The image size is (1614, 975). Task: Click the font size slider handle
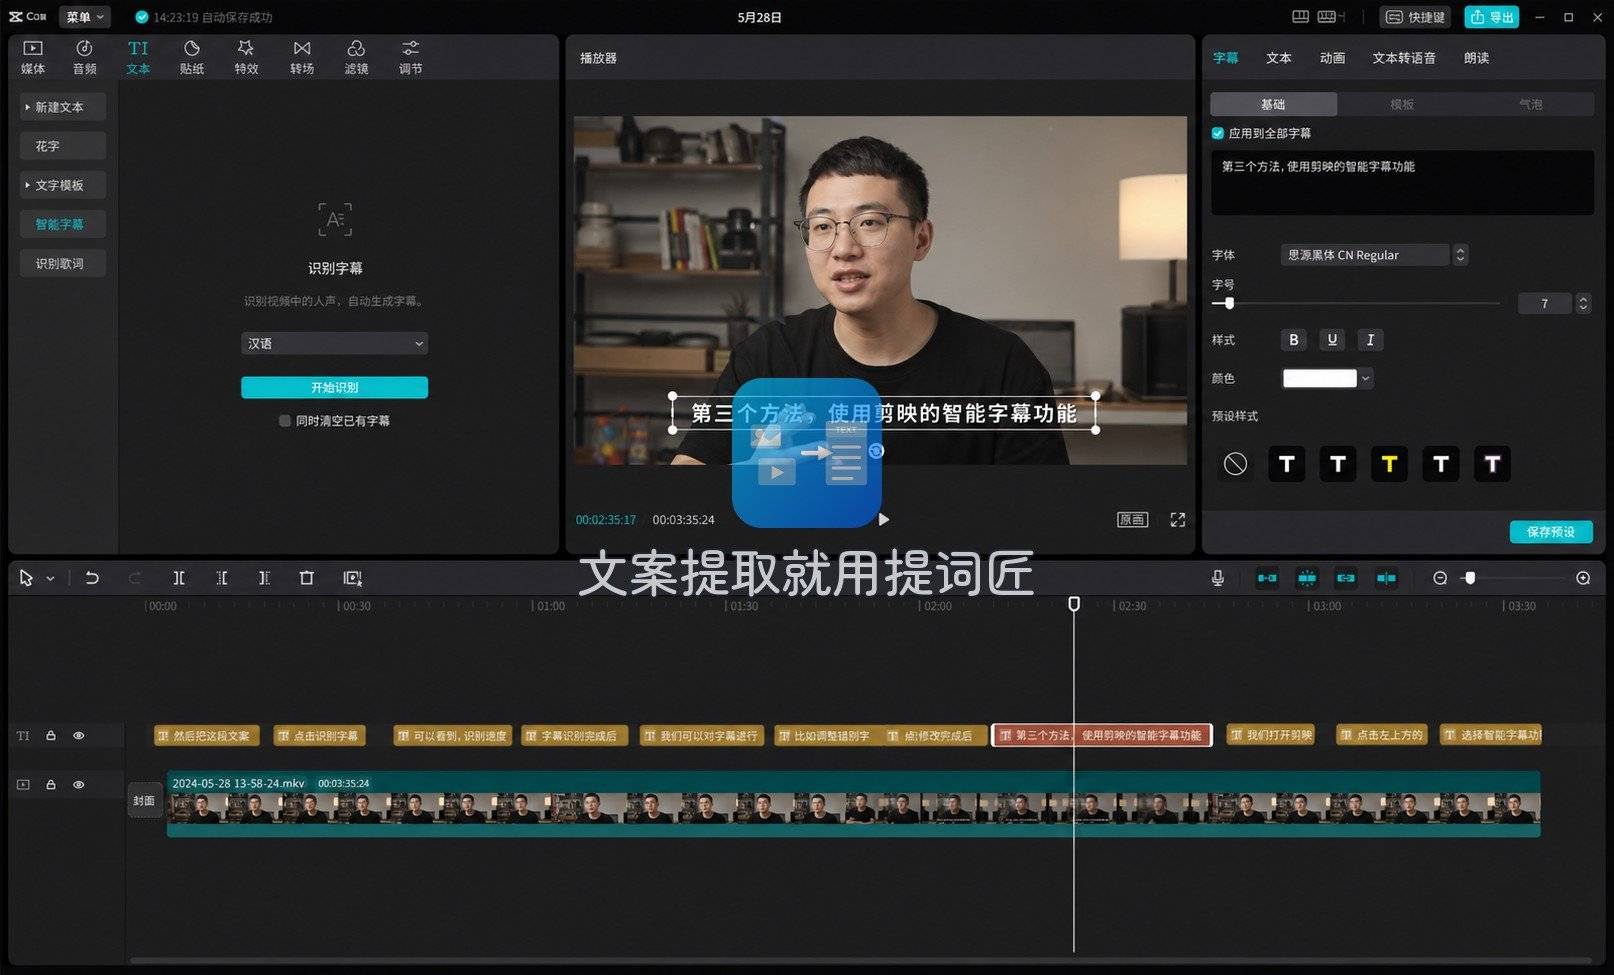point(1229,303)
